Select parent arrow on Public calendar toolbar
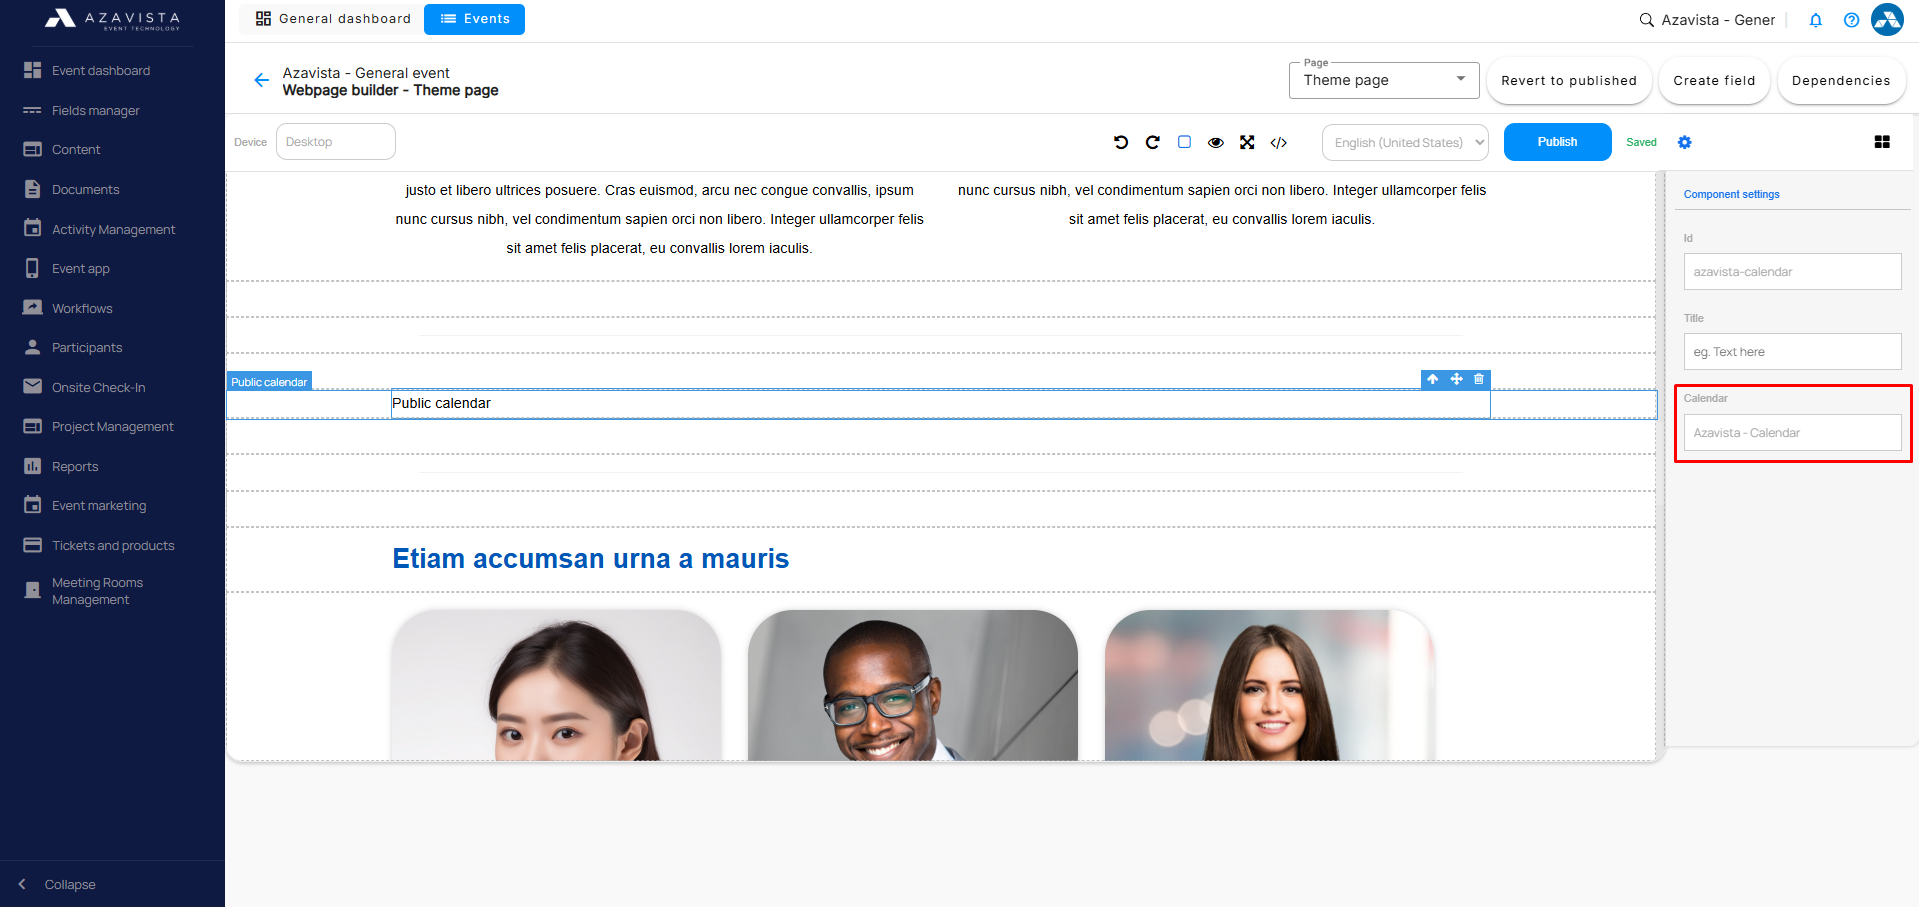The height and width of the screenshot is (907, 1919). click(1433, 379)
